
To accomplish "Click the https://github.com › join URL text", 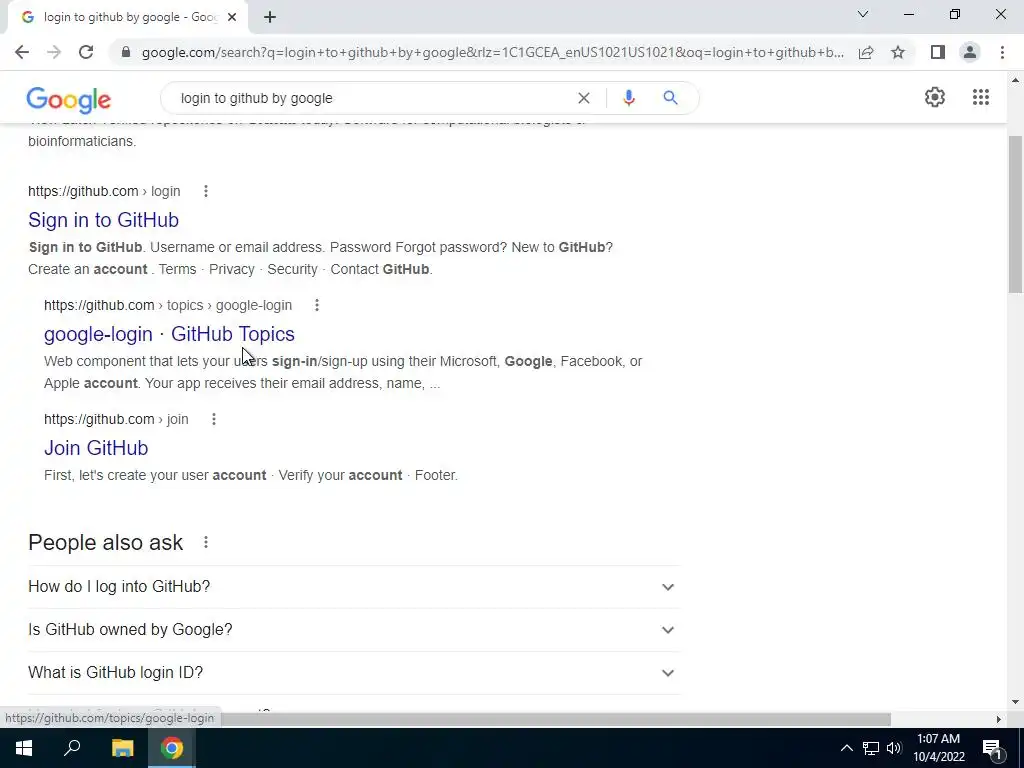I will [x=116, y=419].
